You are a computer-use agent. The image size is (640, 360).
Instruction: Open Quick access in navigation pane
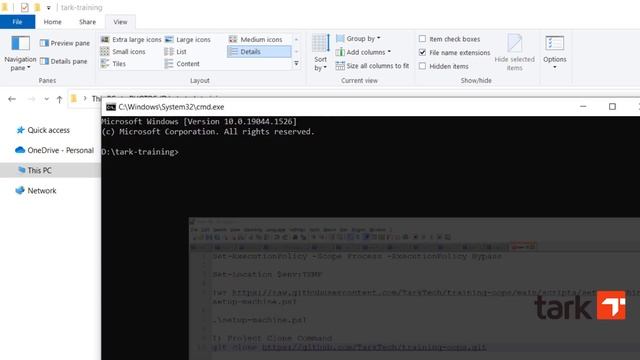43,130
